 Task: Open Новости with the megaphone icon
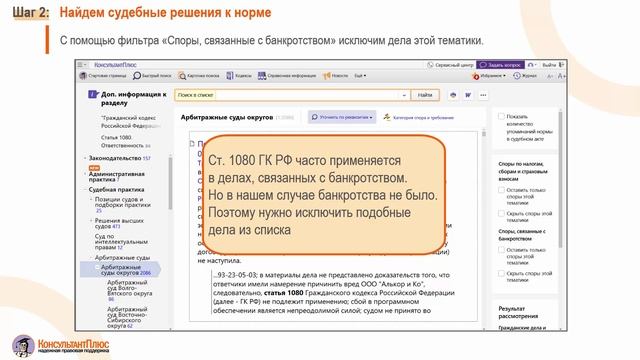point(336,76)
